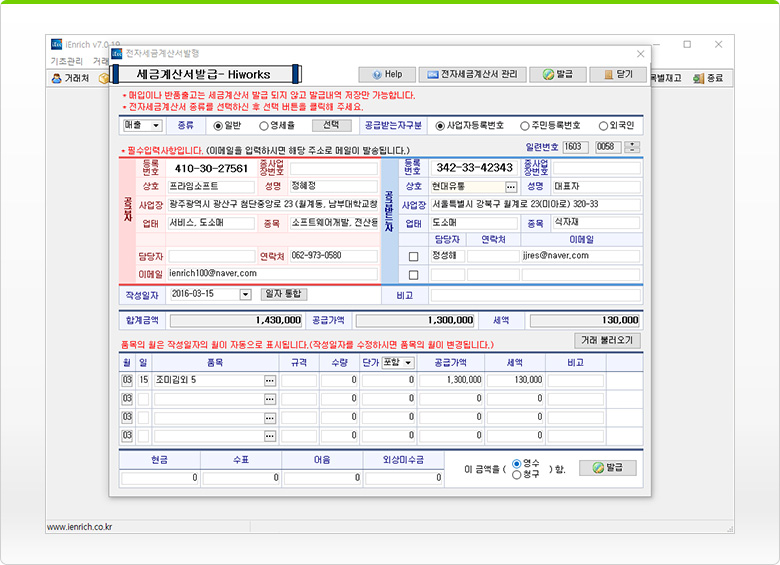Click the 공급가액 total field 1,300,000
The image size is (780, 565).
415,321
